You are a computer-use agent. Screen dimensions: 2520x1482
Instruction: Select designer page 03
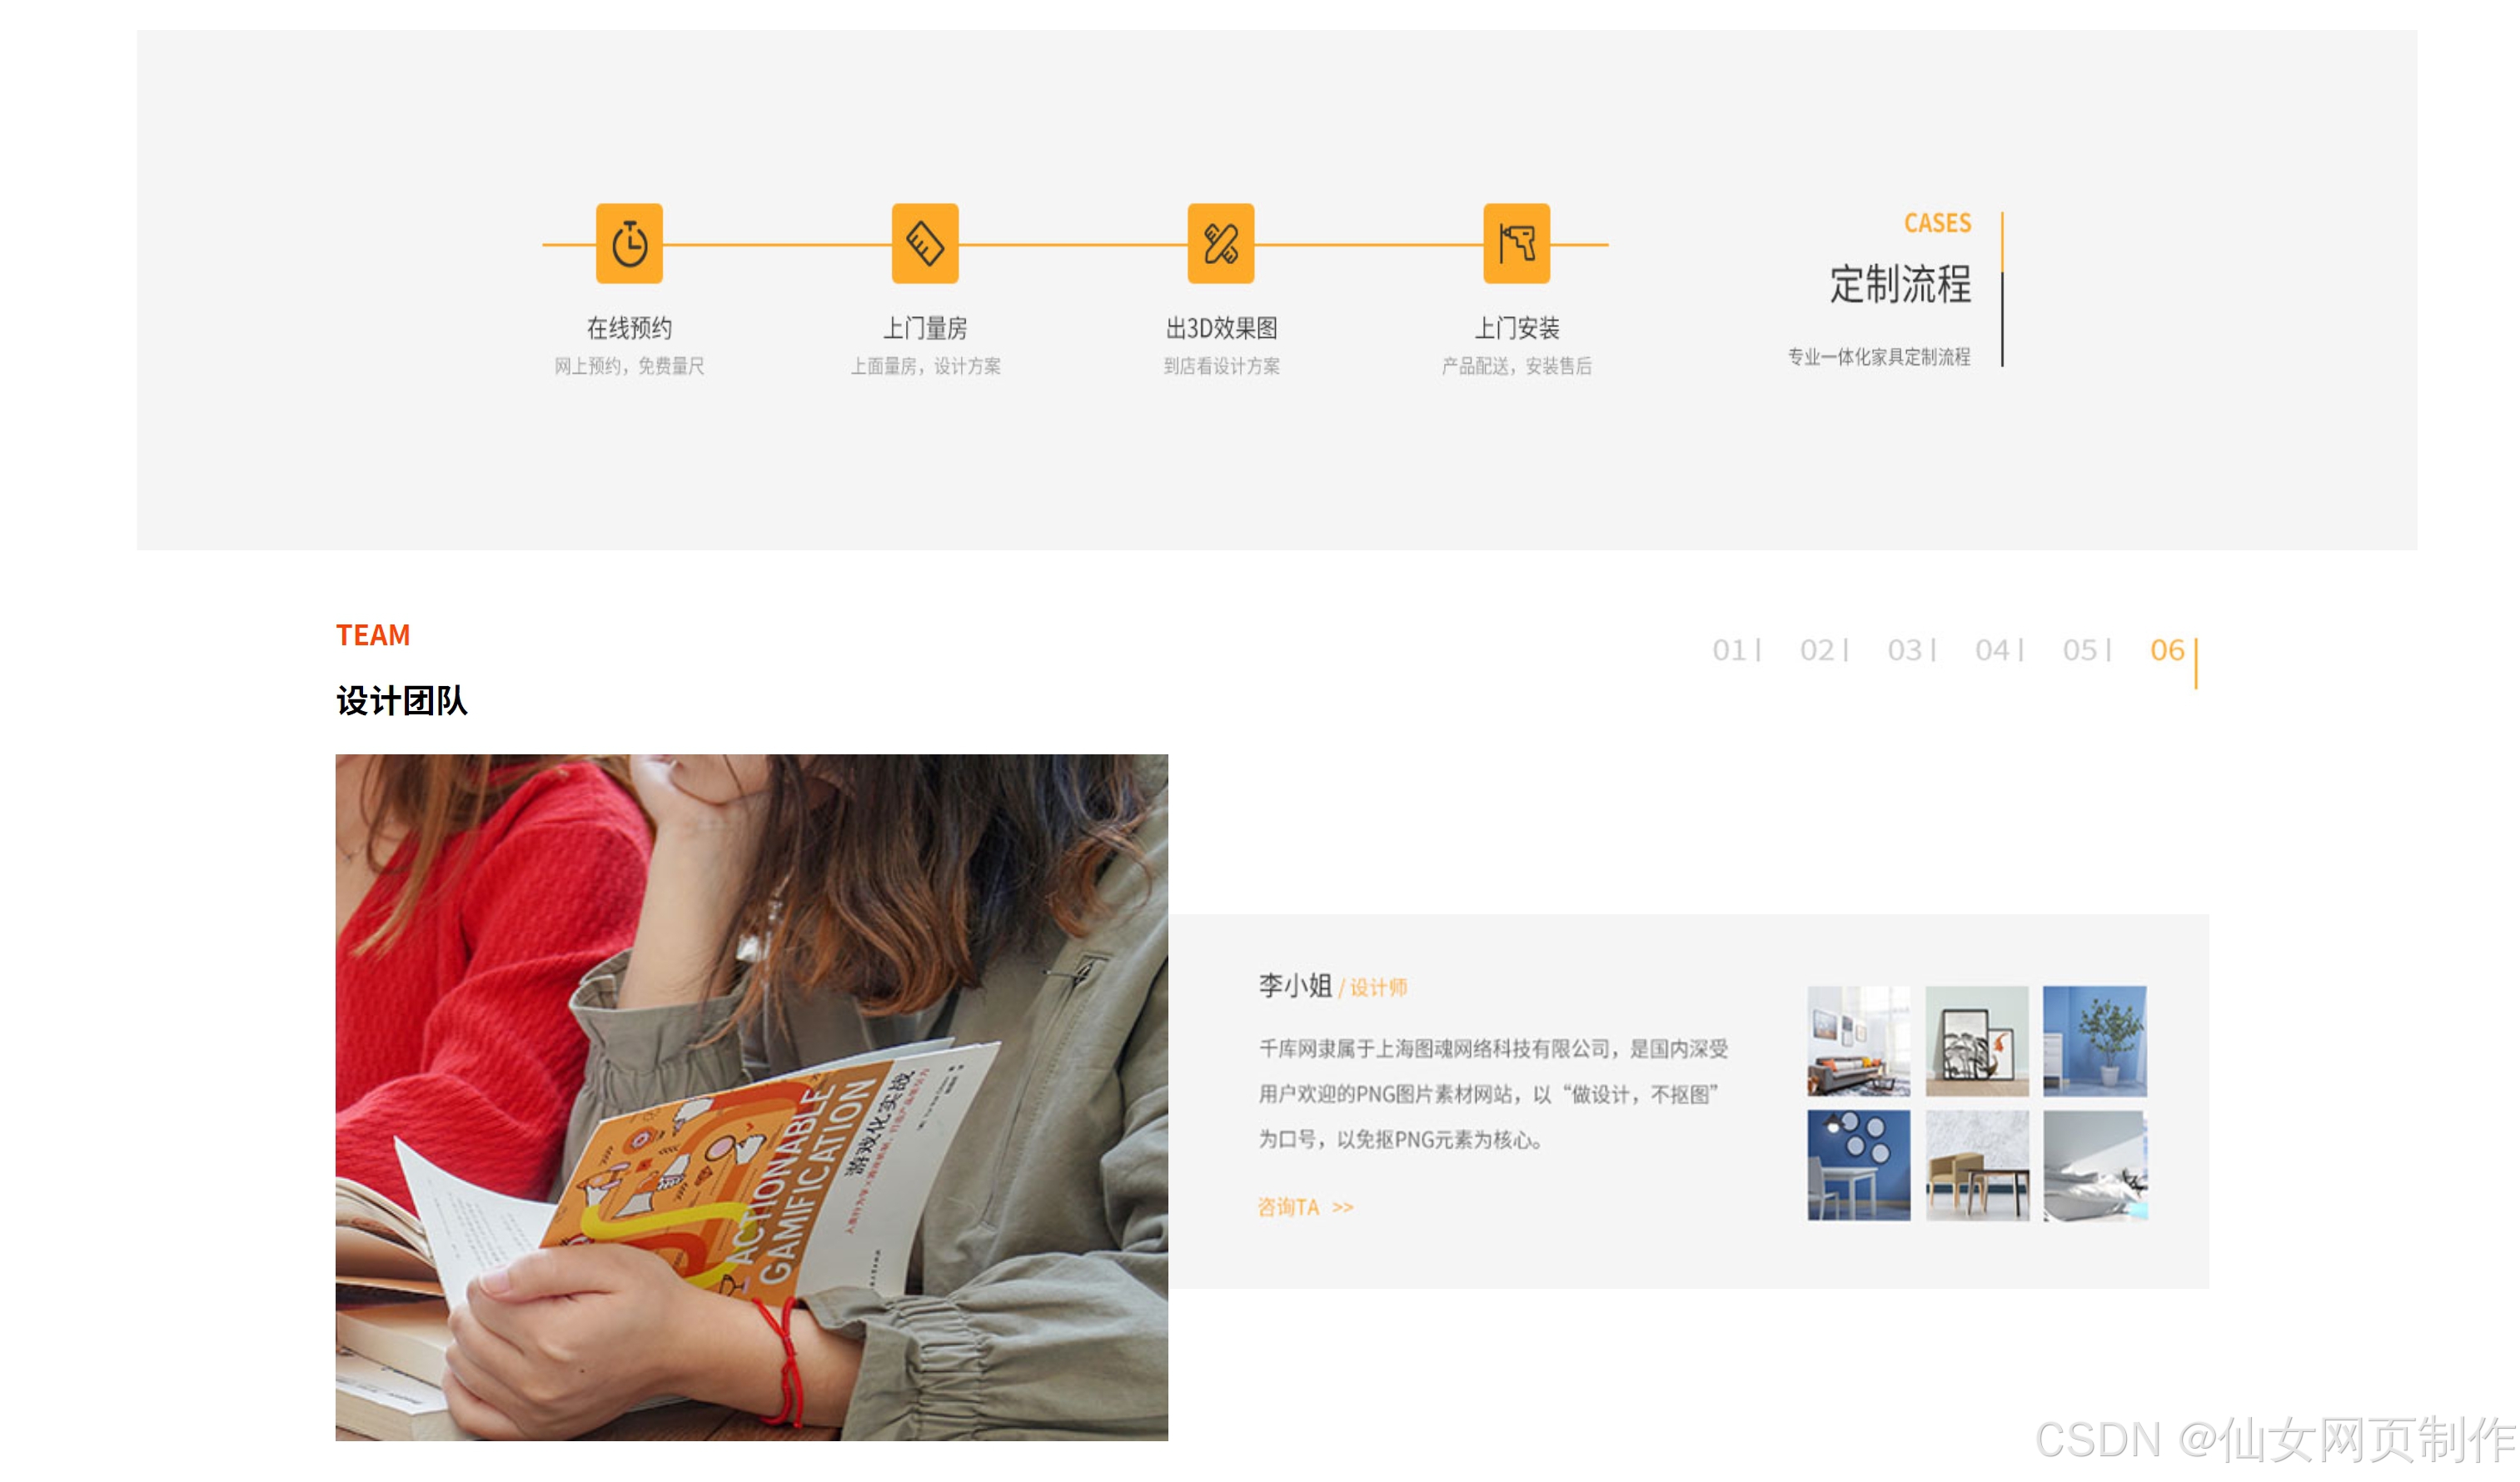tap(1905, 650)
